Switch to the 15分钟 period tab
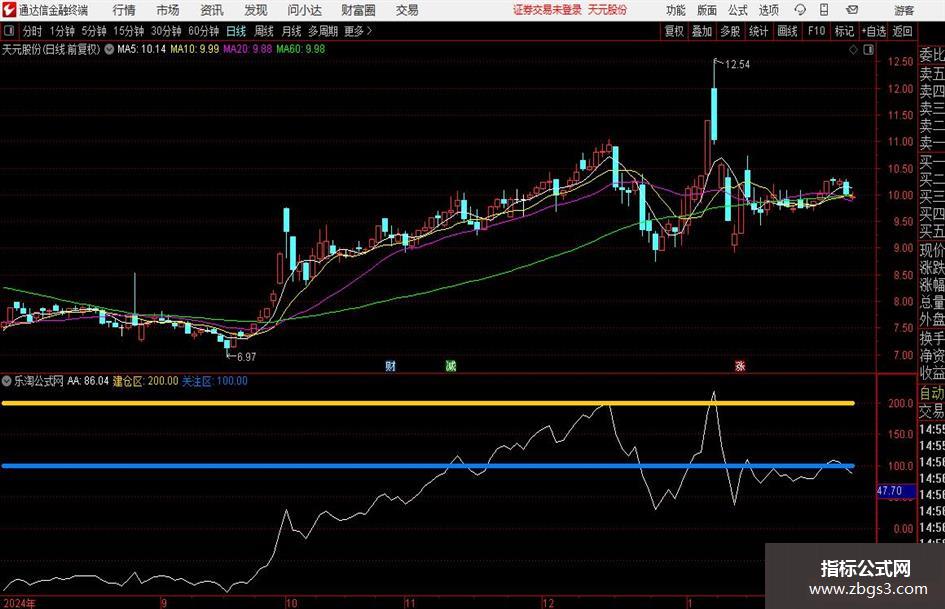The height and width of the screenshot is (609, 945). (128, 31)
